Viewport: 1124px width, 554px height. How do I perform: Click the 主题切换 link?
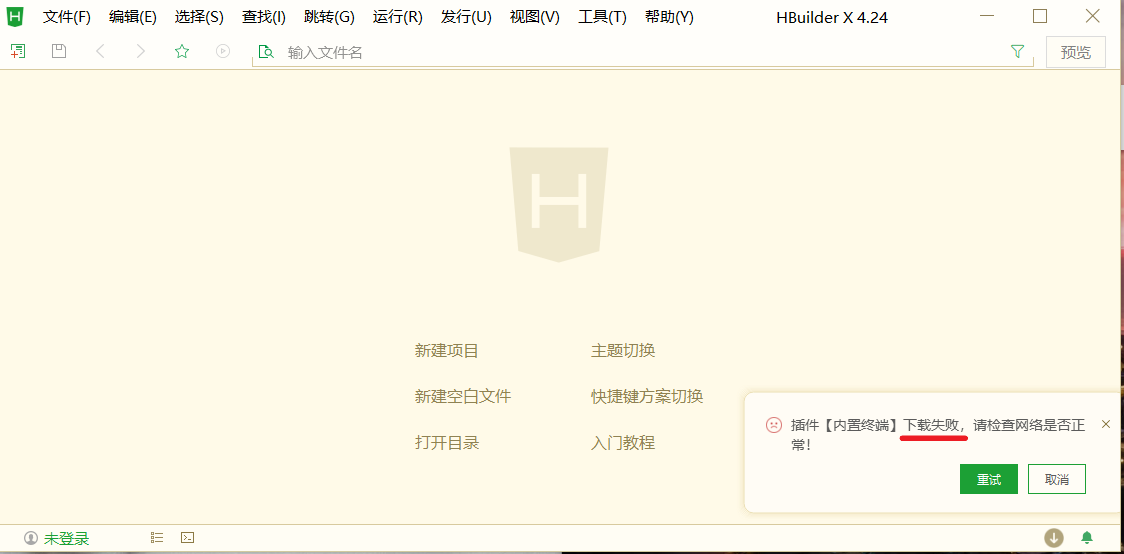(623, 350)
